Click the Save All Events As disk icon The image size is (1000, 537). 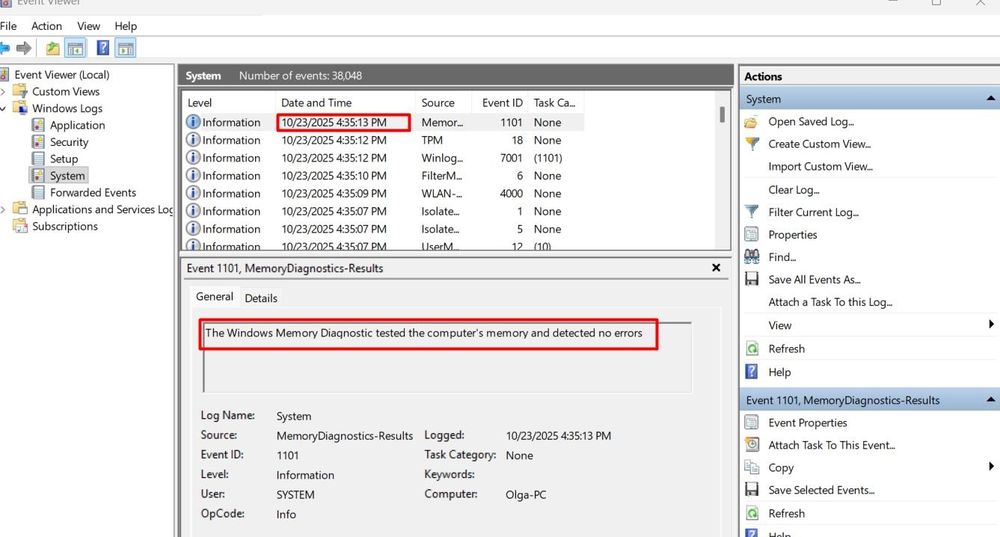tap(752, 279)
